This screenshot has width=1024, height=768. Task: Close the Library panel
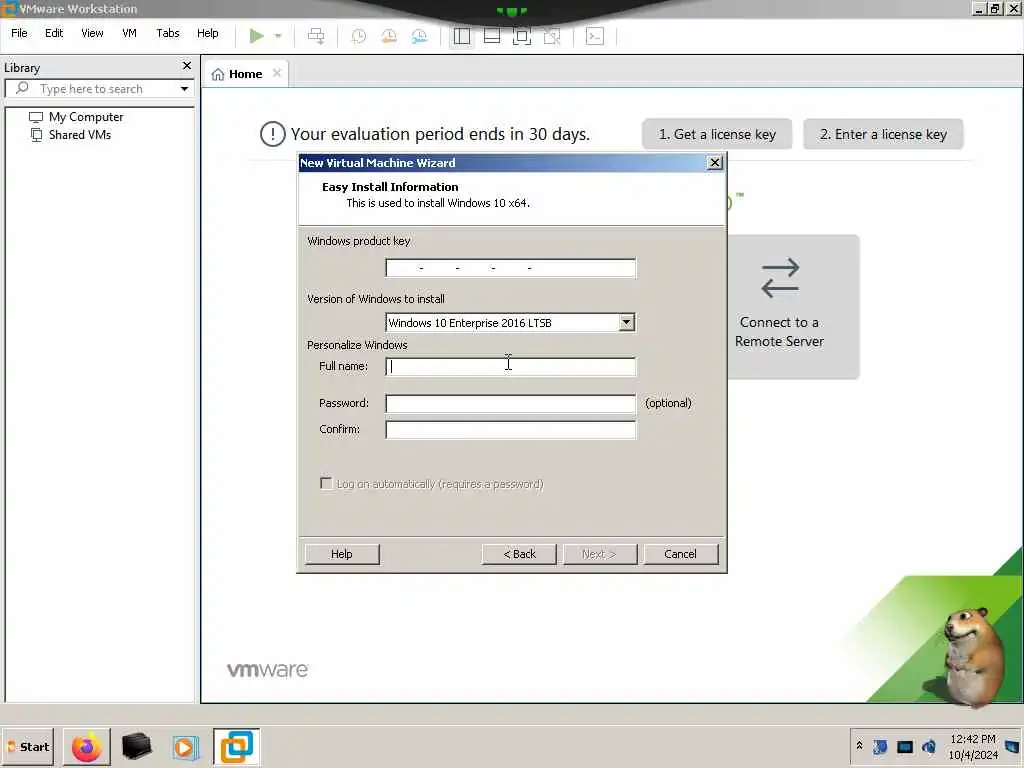[x=187, y=66]
